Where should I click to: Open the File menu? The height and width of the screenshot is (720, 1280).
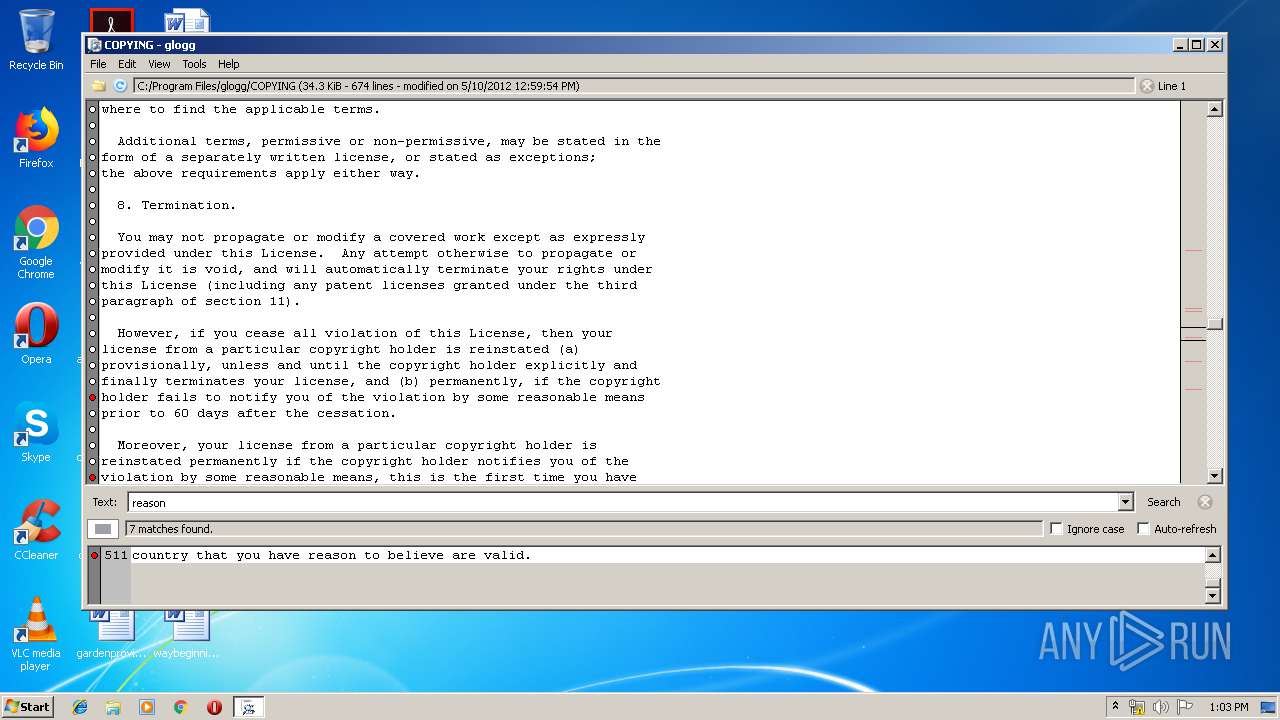[x=98, y=64]
